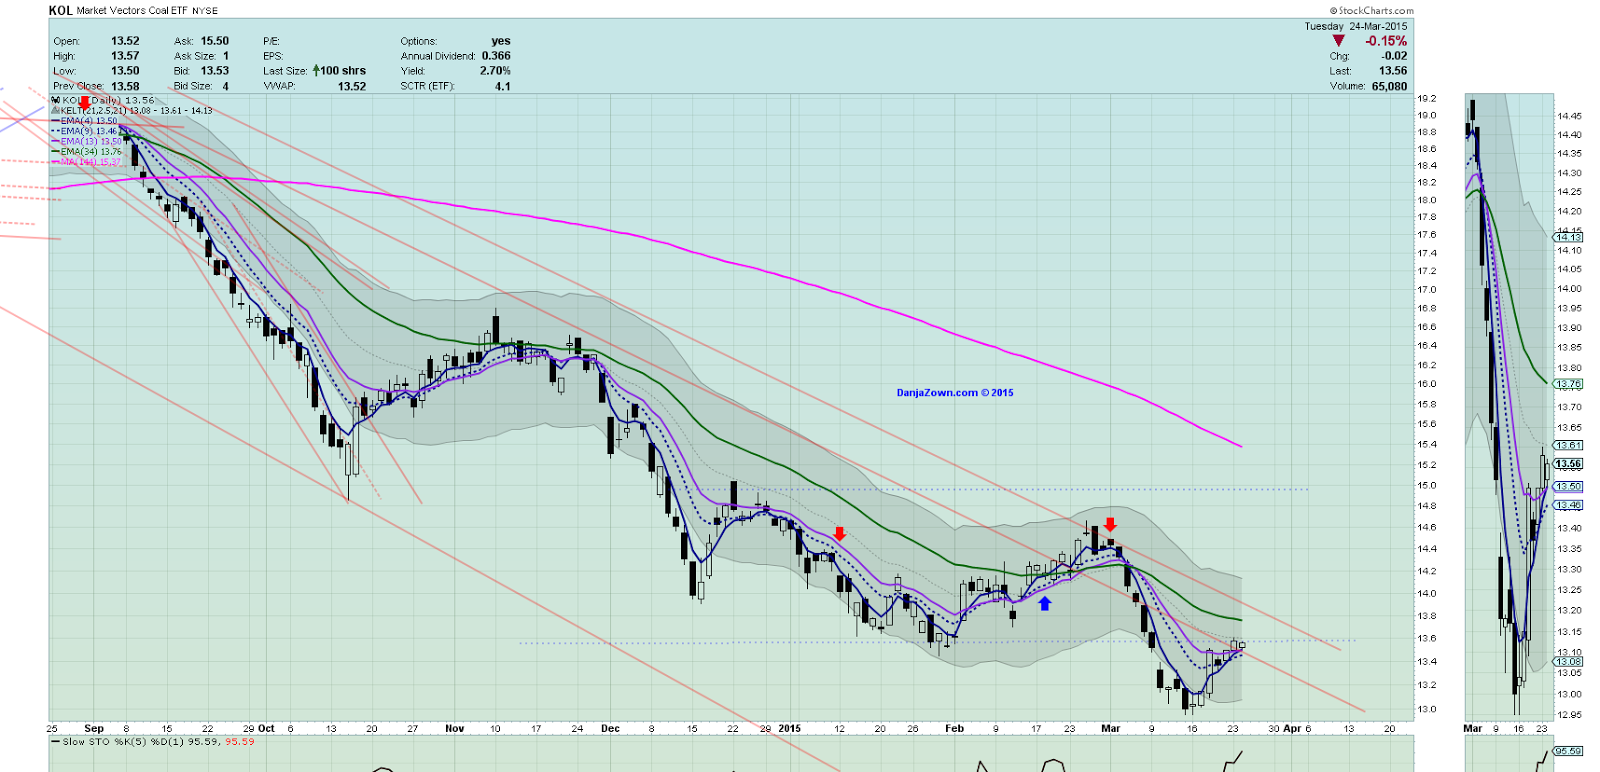
Task: Click the Low value 13.50
Action: click(x=125, y=71)
